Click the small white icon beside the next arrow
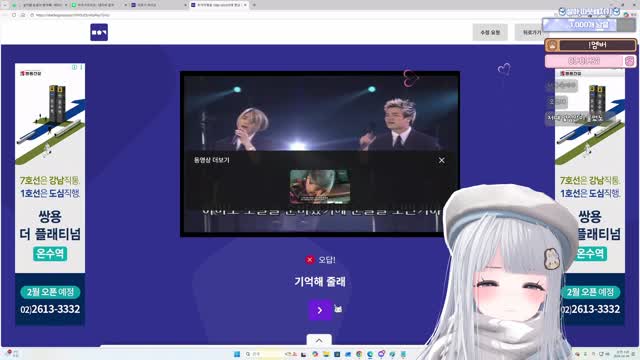 click(x=338, y=309)
